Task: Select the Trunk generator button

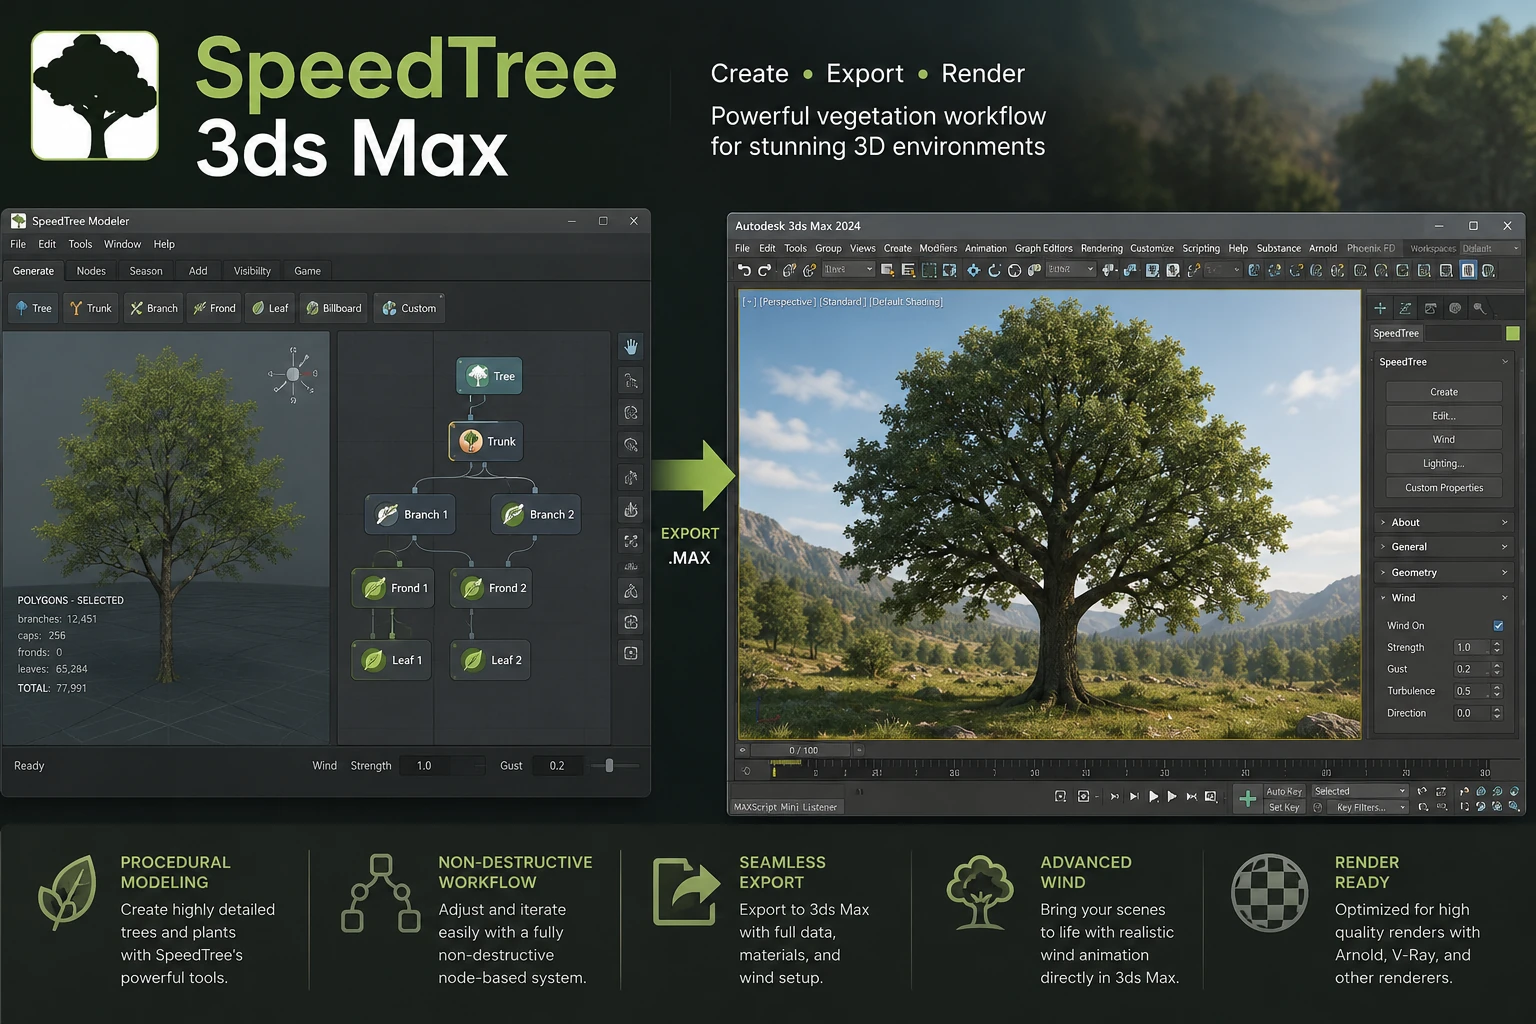Action: click(90, 308)
